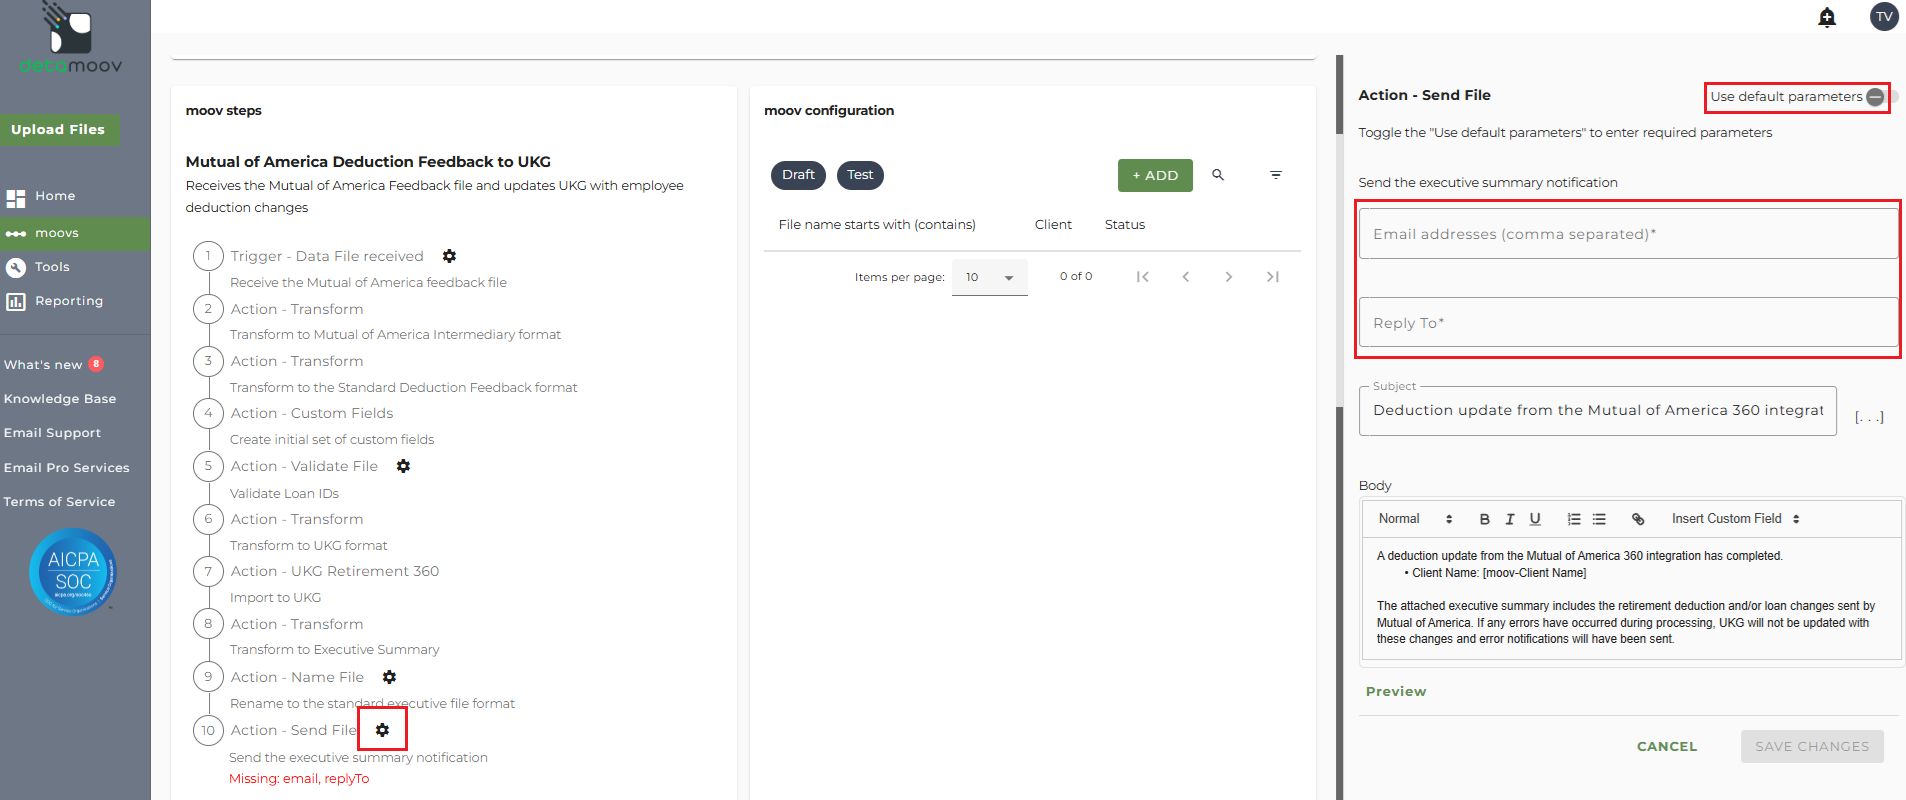
Task: Click the Reply To input field
Action: 1628,322
